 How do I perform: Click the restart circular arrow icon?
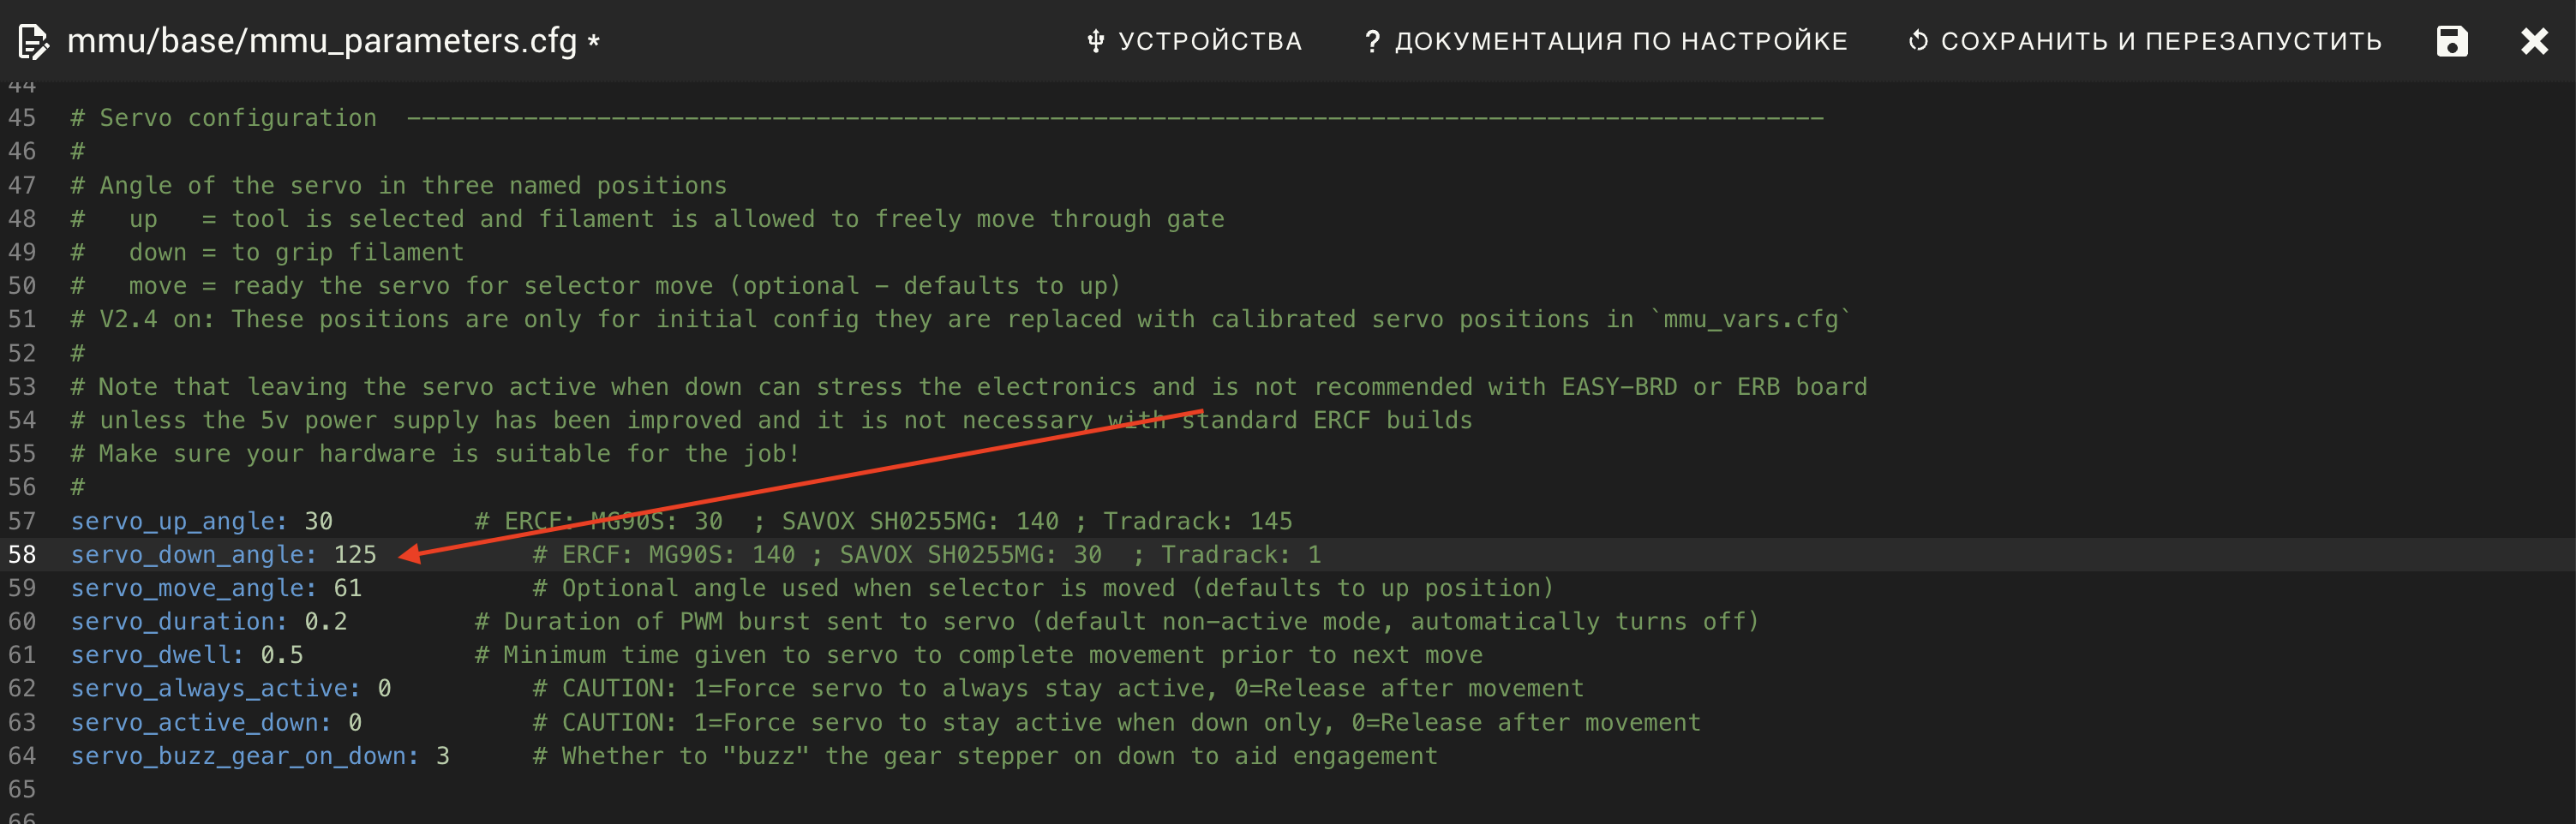click(x=1918, y=41)
